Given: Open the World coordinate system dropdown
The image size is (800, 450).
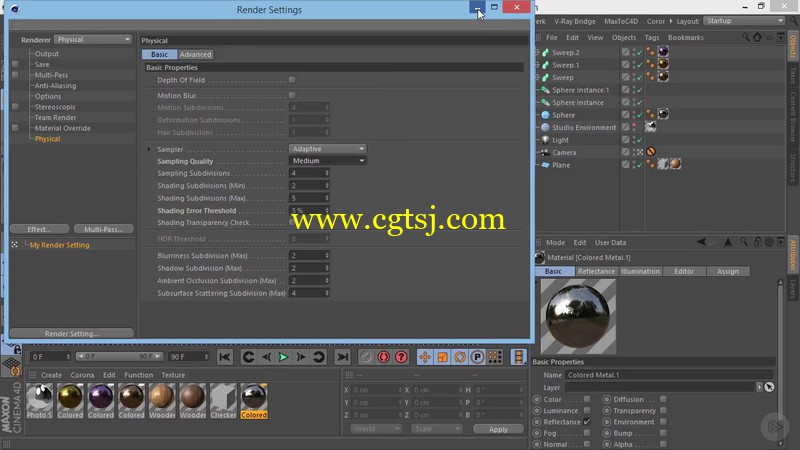Looking at the screenshot, I should point(376,429).
